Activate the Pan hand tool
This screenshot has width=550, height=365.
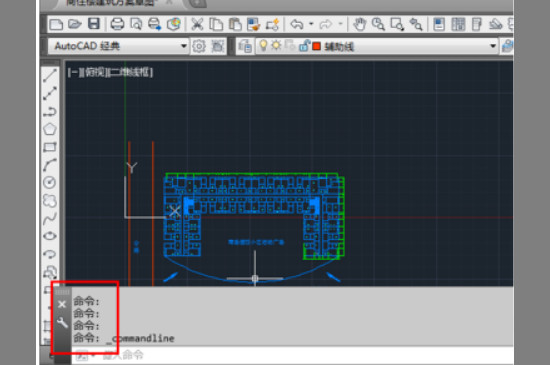(360, 24)
